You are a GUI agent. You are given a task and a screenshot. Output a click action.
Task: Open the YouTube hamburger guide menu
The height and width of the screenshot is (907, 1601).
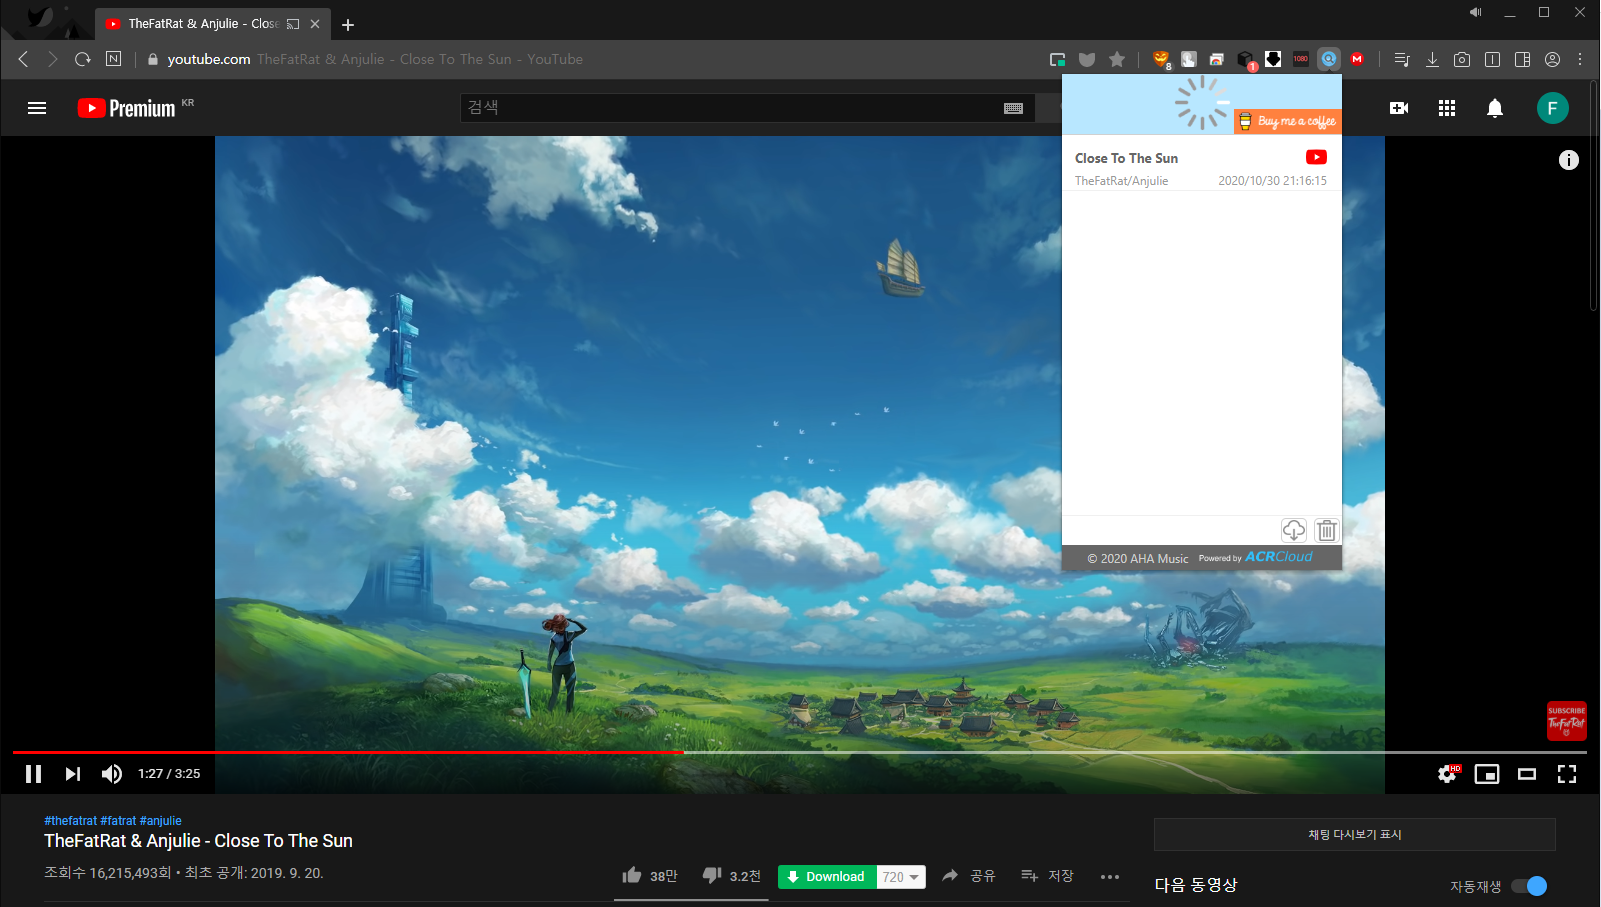tap(37, 108)
